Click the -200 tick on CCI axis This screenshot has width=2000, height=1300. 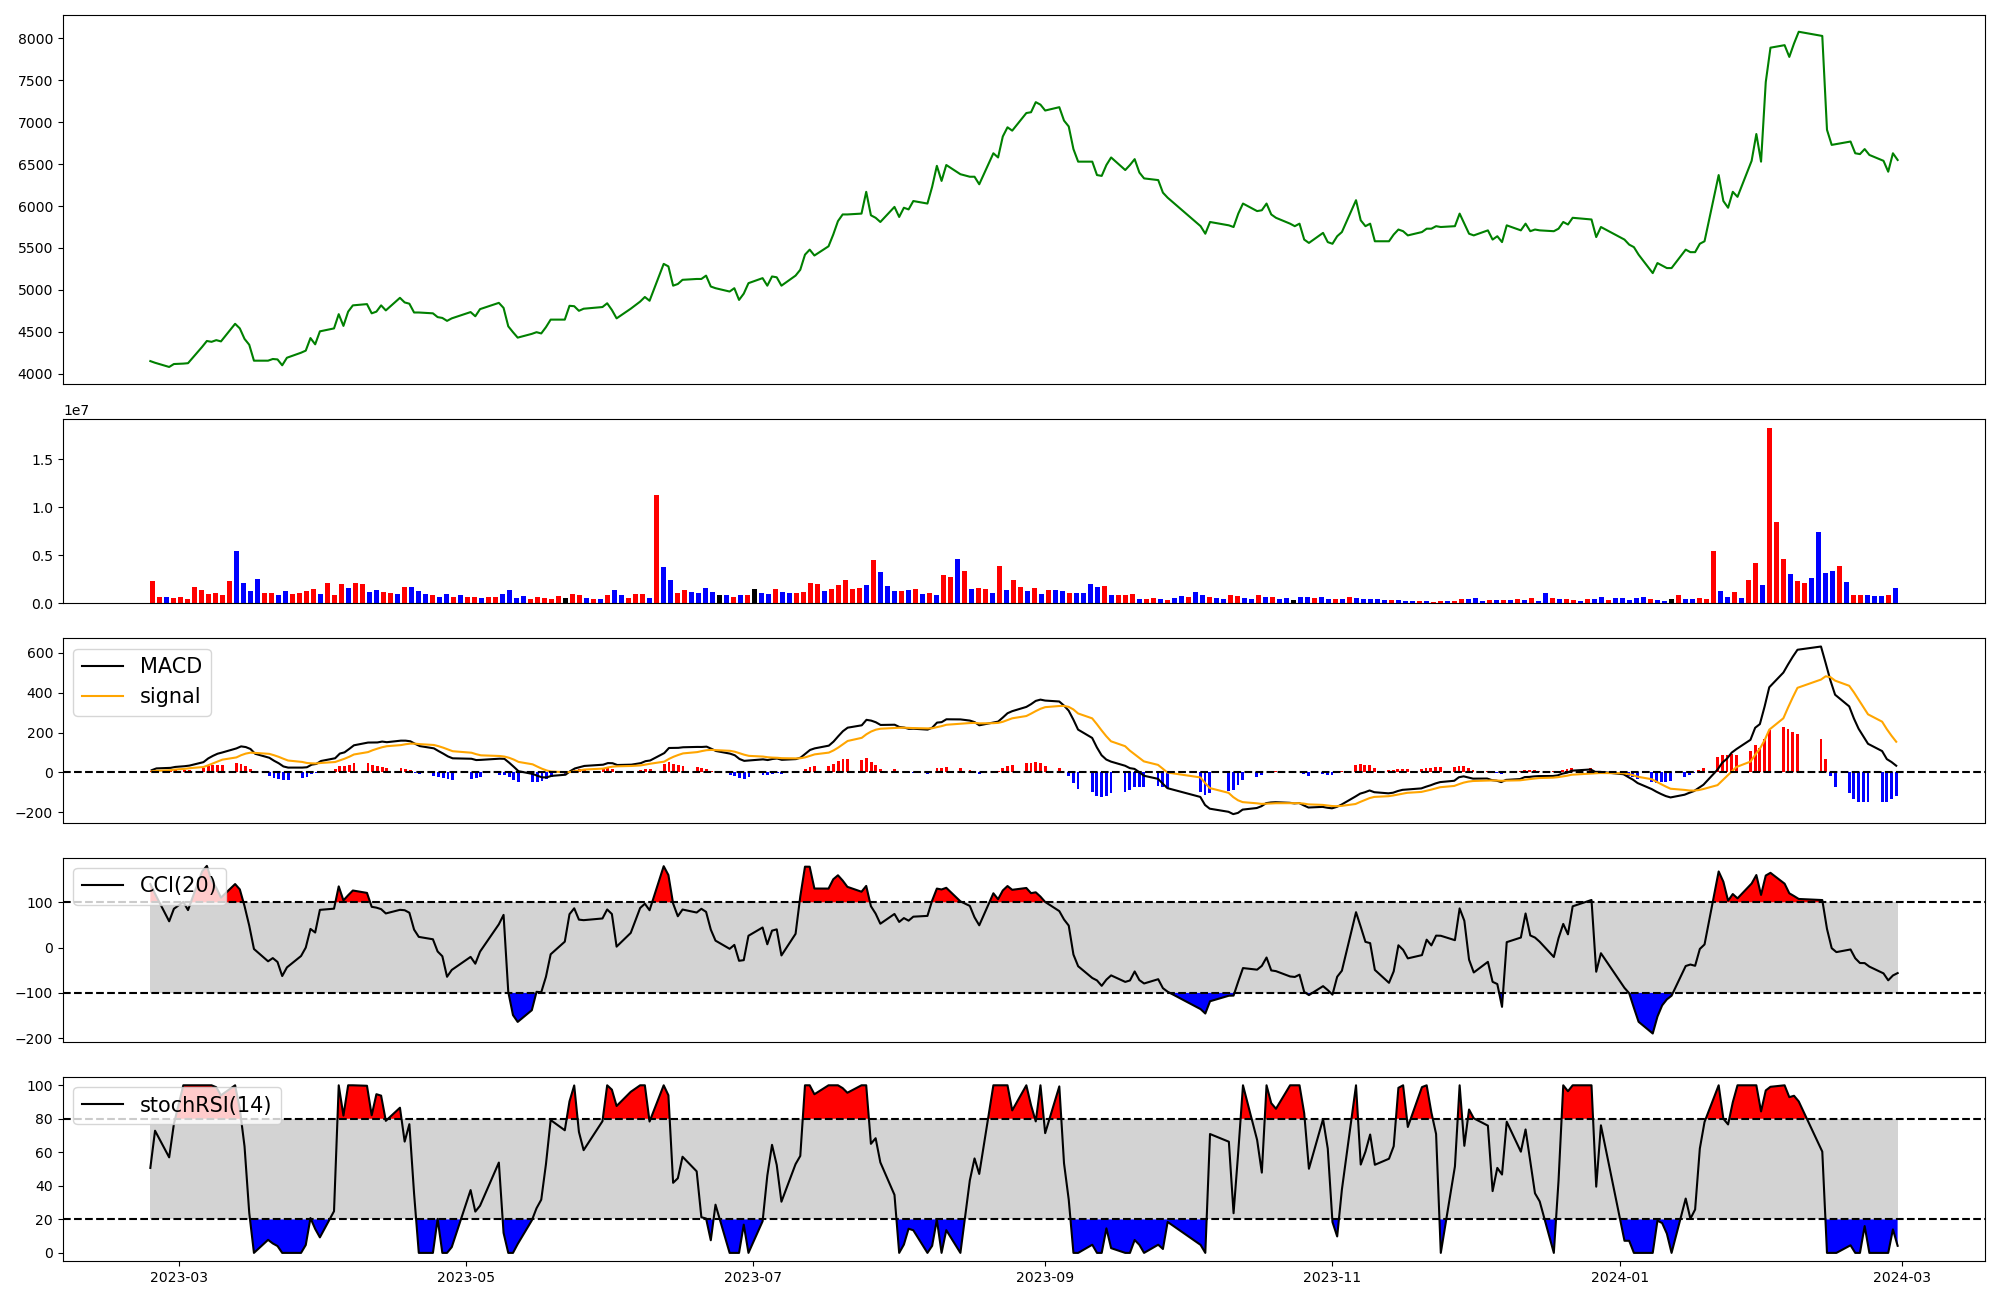coord(34,1039)
